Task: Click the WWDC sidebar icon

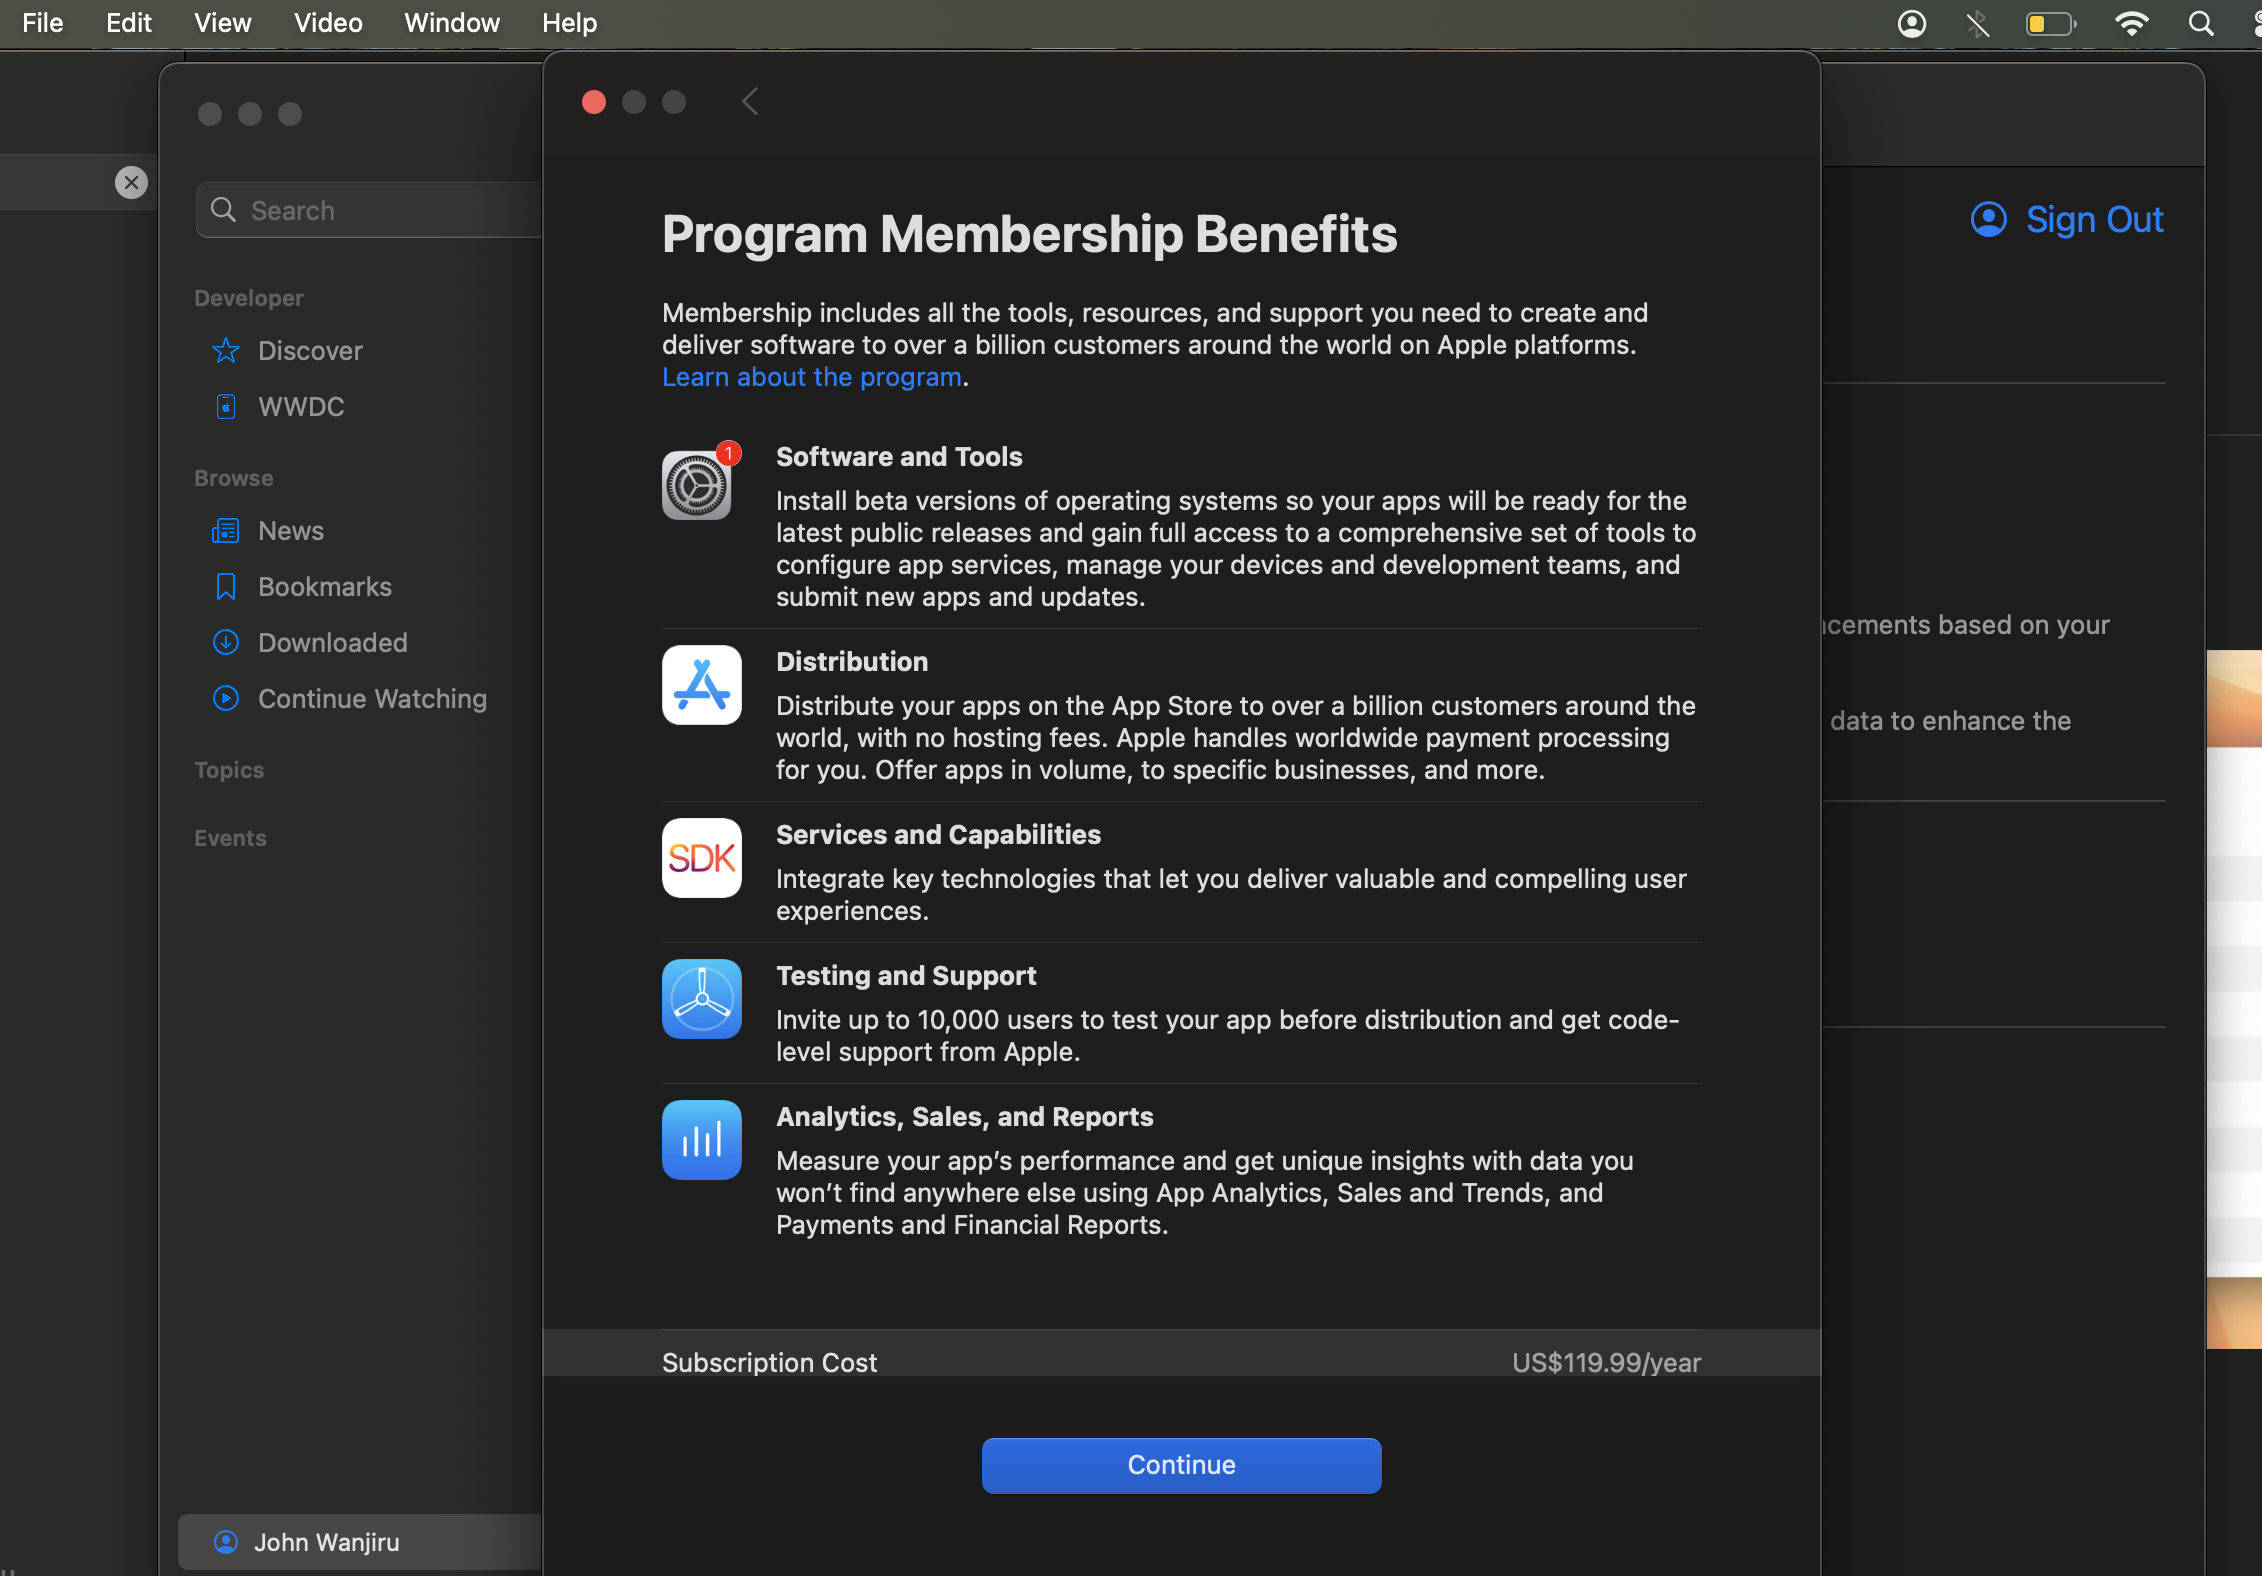Action: point(226,407)
